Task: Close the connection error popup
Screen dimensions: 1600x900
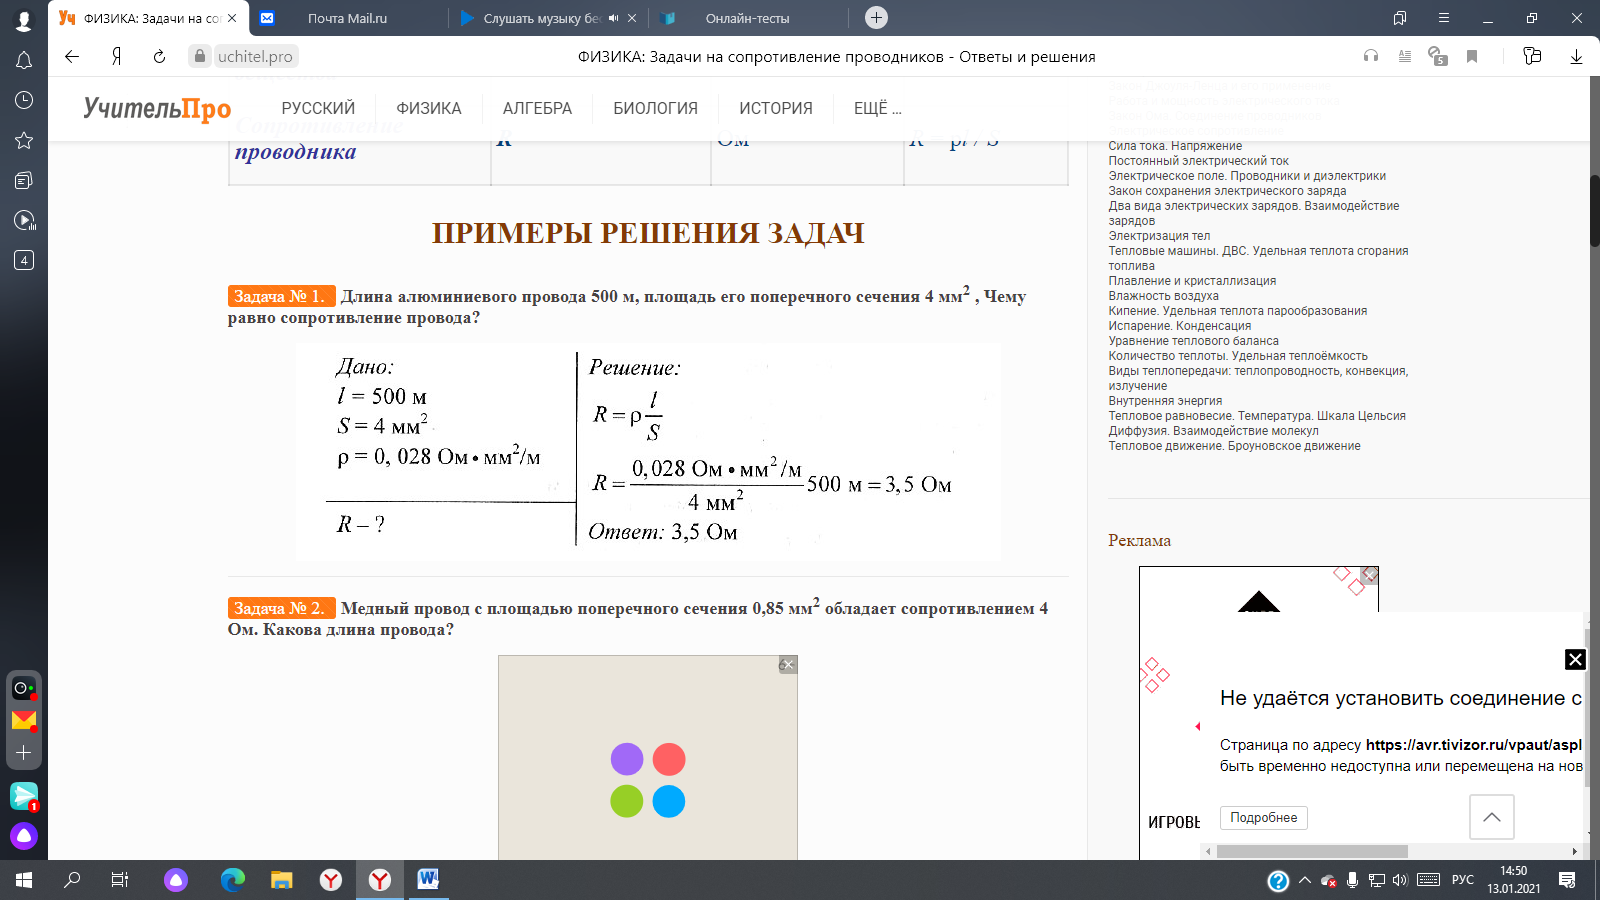Action: (1575, 659)
